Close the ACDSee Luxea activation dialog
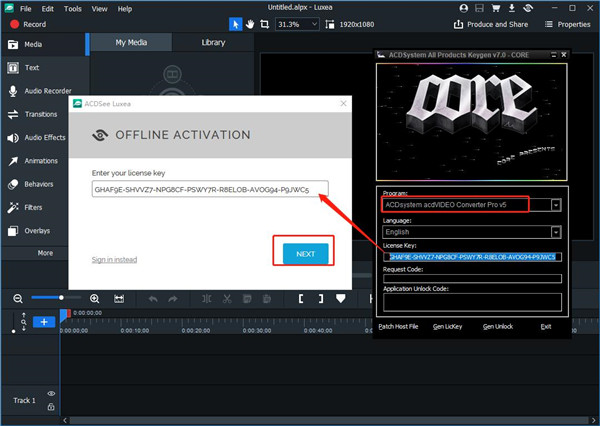Viewport: 600px width, 426px height. (343, 103)
